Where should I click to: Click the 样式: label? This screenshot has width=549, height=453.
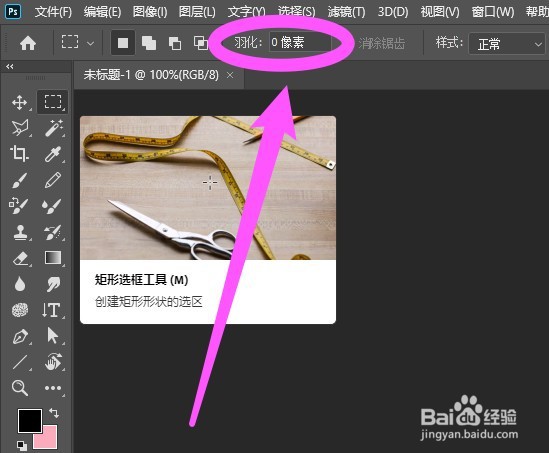pyautogui.click(x=449, y=43)
